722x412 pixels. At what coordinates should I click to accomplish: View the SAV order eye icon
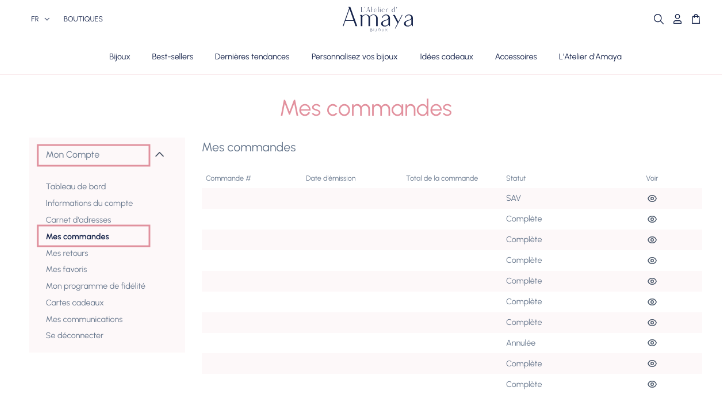(x=652, y=199)
